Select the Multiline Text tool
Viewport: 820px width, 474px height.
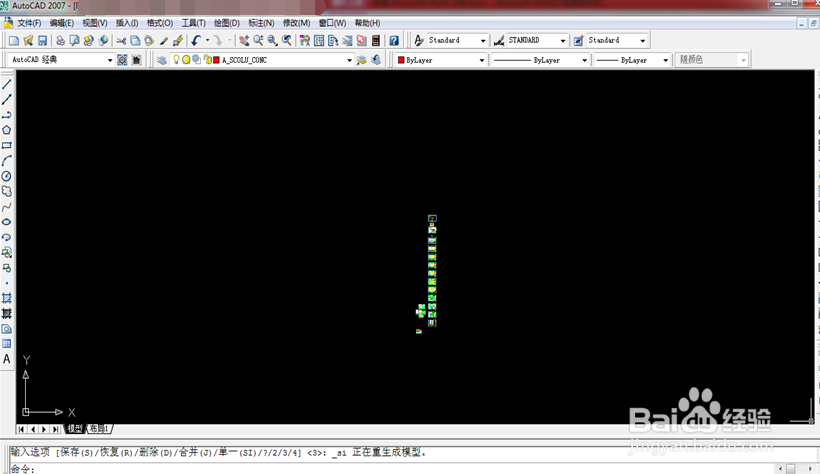click(7, 359)
